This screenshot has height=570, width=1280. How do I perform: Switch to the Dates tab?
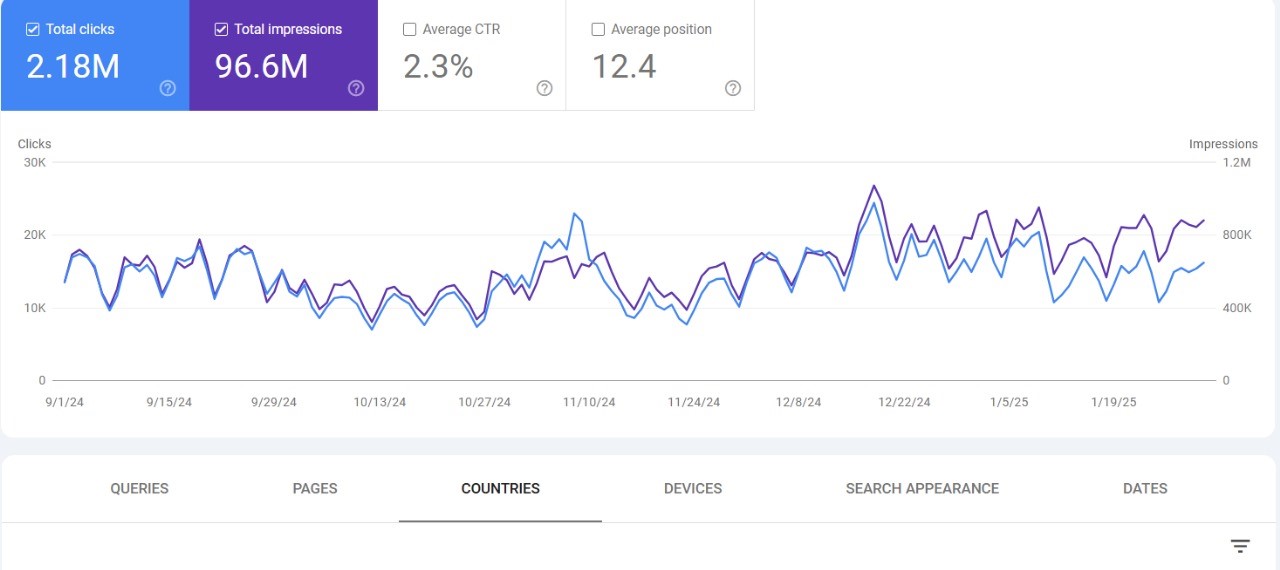tap(1145, 489)
